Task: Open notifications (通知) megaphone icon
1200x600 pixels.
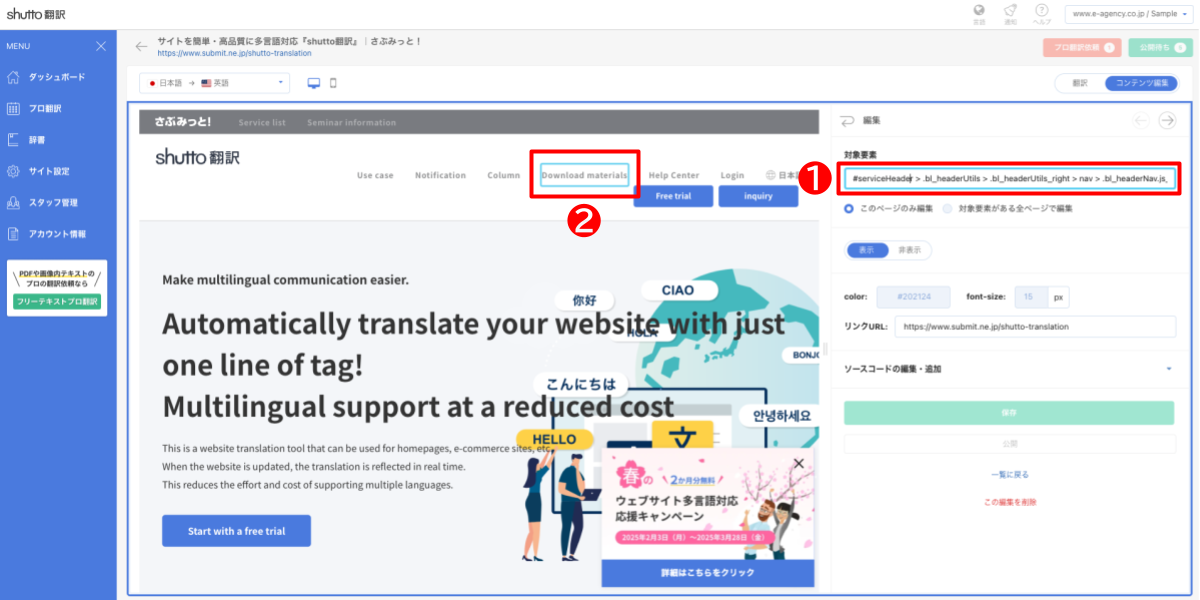Action: click(x=1011, y=10)
